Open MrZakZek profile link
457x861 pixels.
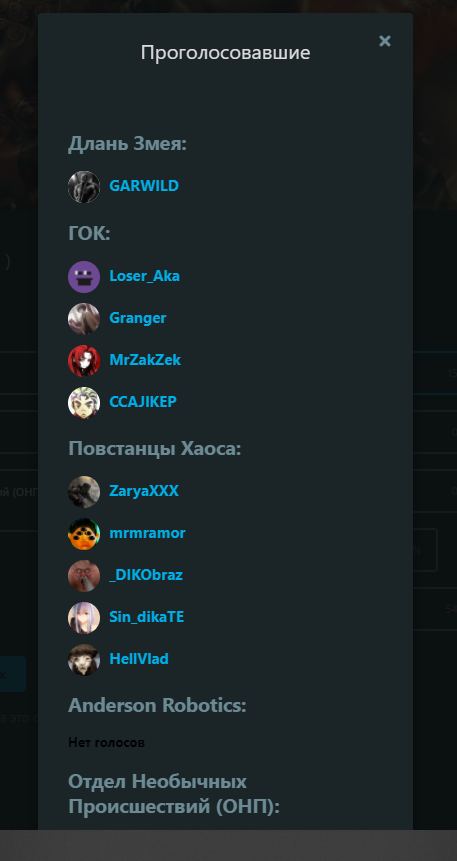tap(145, 360)
